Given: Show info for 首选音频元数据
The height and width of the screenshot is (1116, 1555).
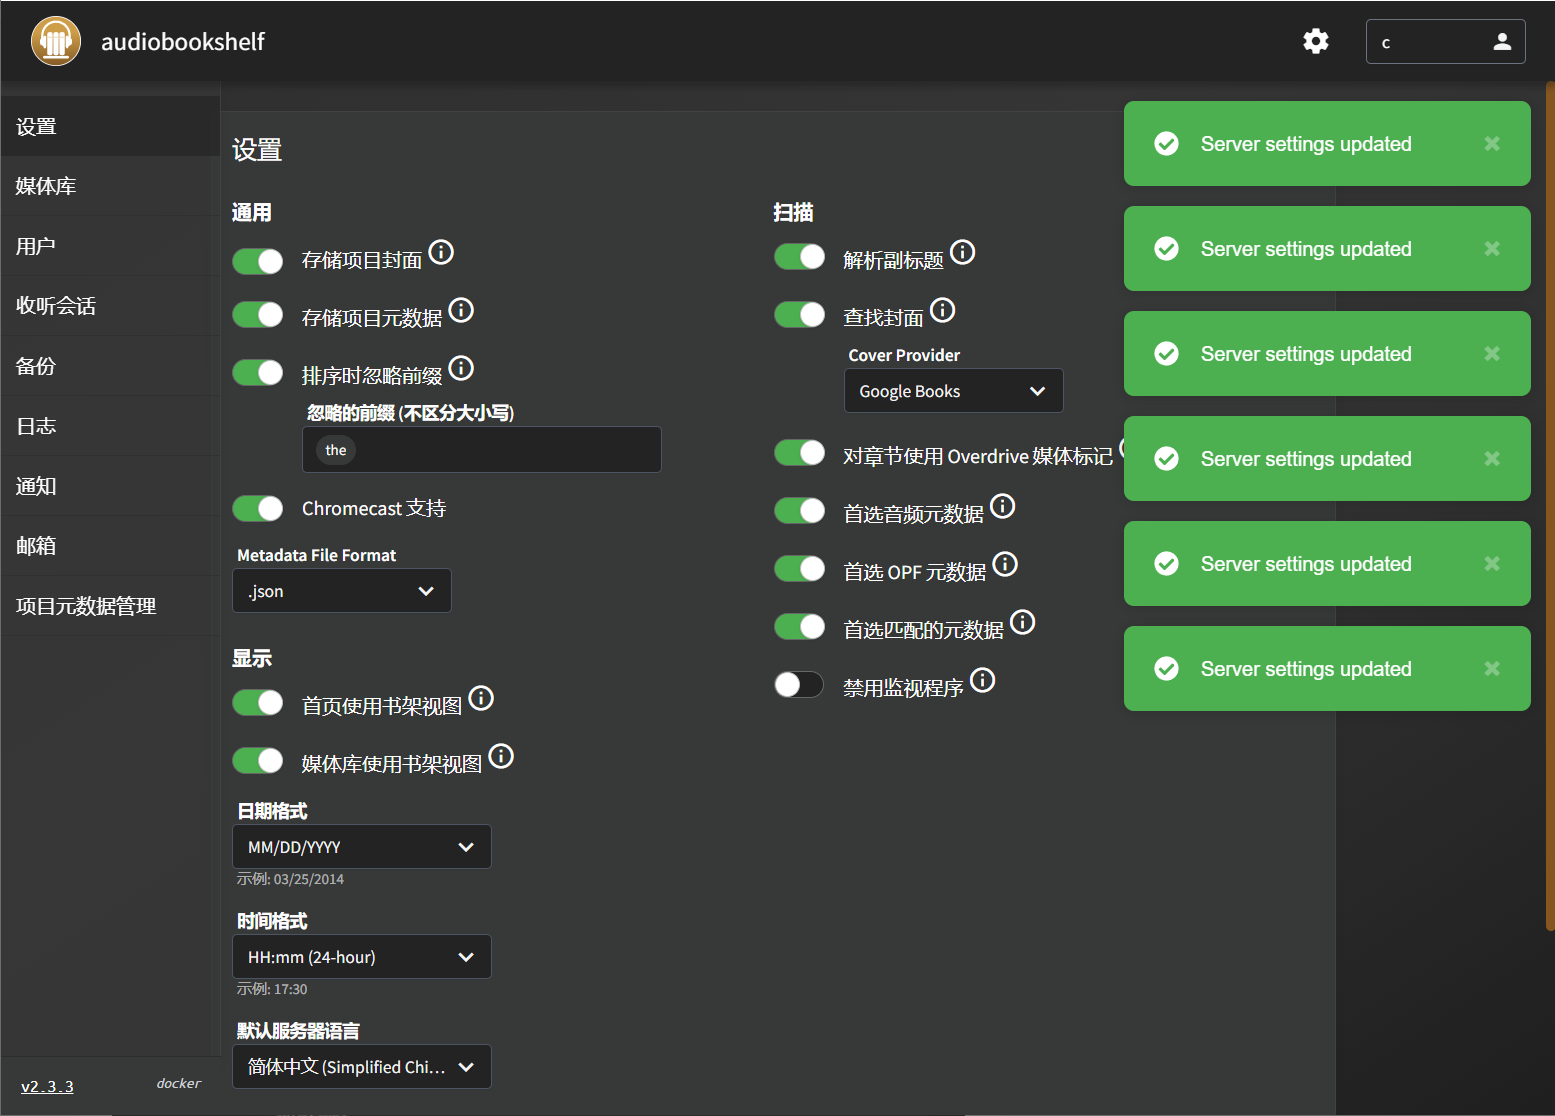Looking at the screenshot, I should pos(1003,506).
